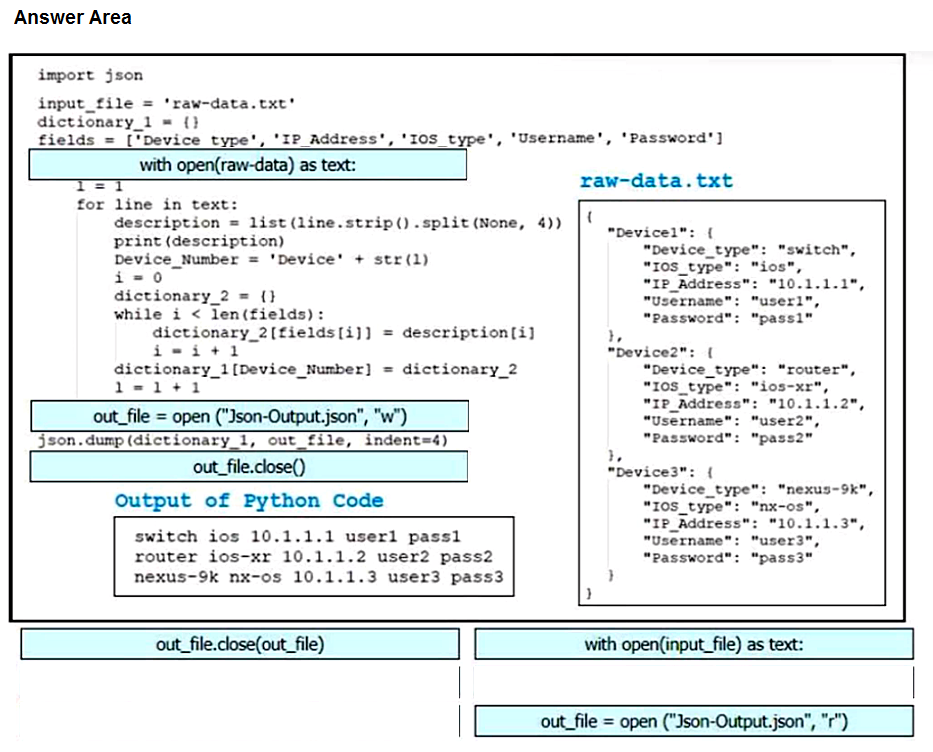Click the Device_Number = 'Device' + str(l) line
The height and width of the screenshot is (752, 933).
pyautogui.click(x=271, y=259)
